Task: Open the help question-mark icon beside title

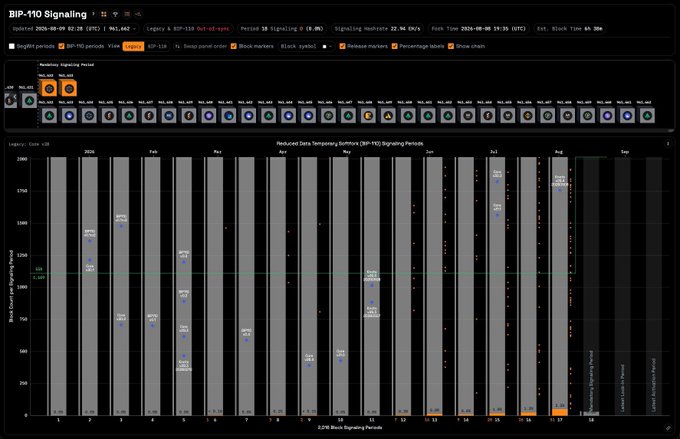Action: 93,14
